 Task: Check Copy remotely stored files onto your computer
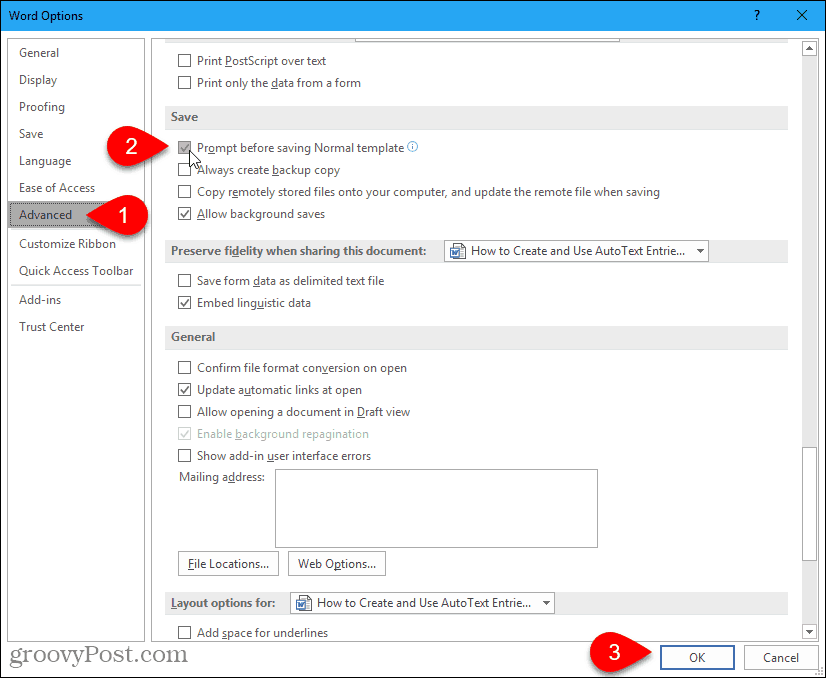(x=184, y=192)
